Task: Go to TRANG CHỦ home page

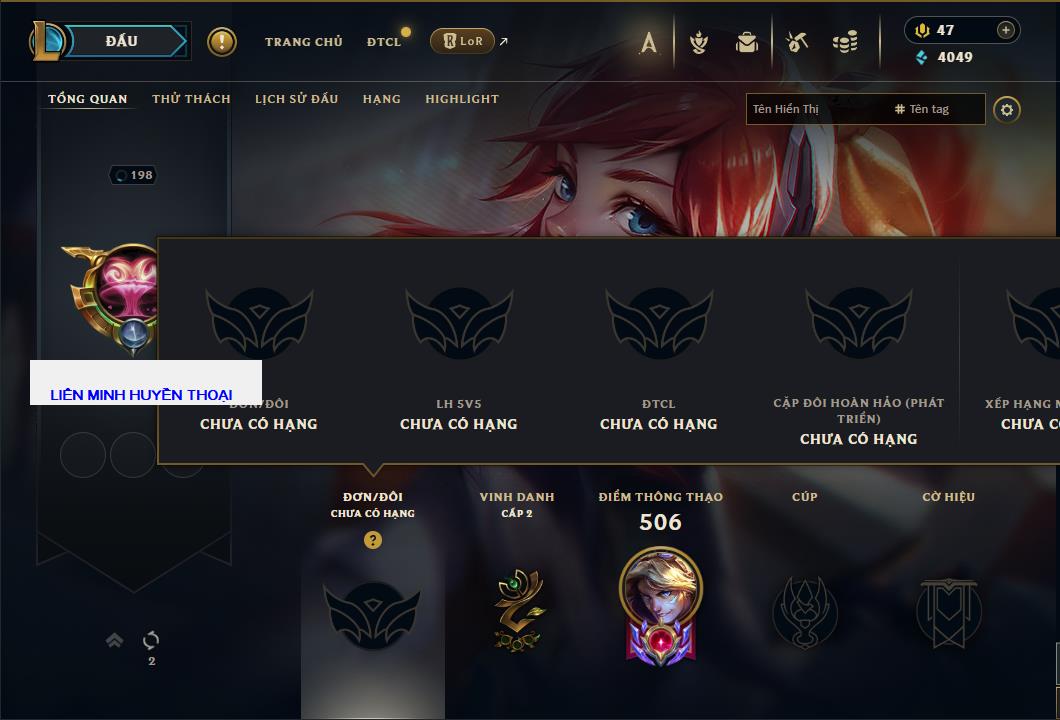Action: [304, 42]
